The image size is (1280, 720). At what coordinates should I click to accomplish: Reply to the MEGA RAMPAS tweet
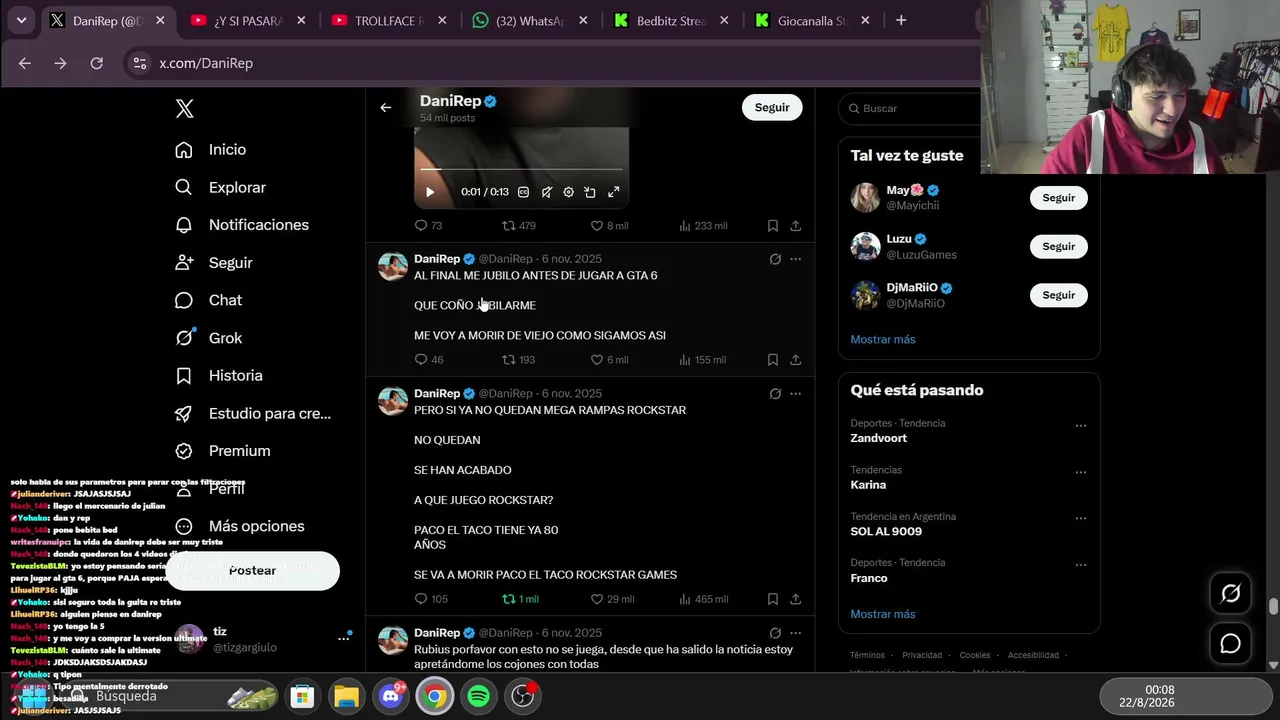pyautogui.click(x=431, y=599)
